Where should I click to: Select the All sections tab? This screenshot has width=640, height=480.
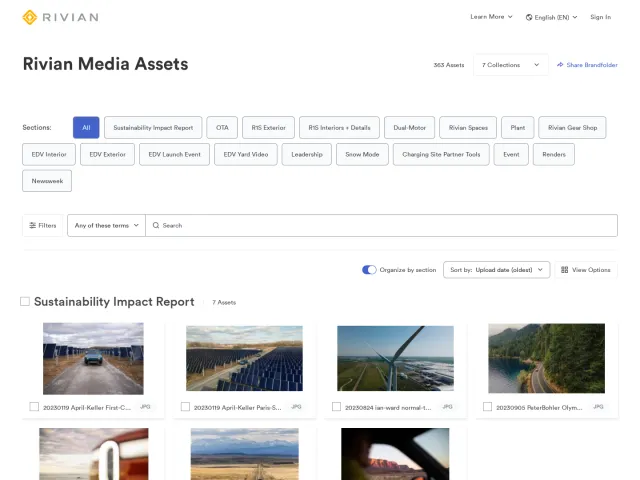(x=86, y=128)
